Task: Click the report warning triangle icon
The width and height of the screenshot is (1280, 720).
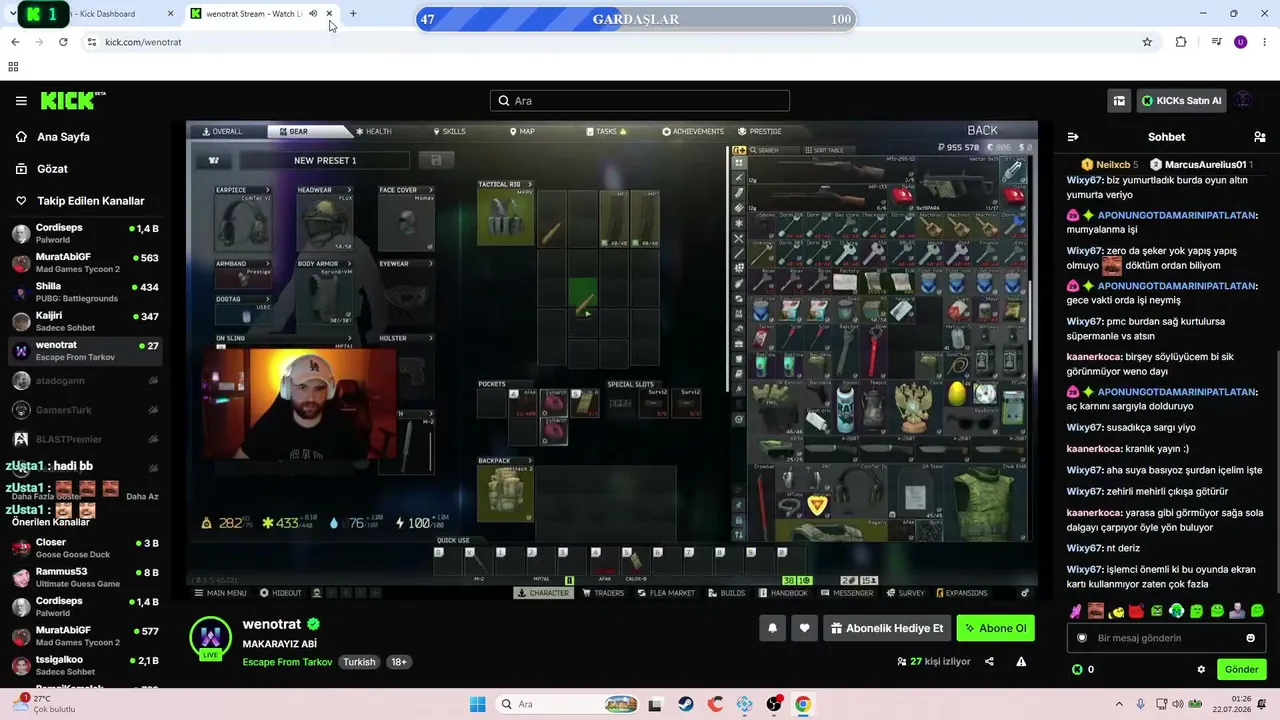Action: [1021, 661]
